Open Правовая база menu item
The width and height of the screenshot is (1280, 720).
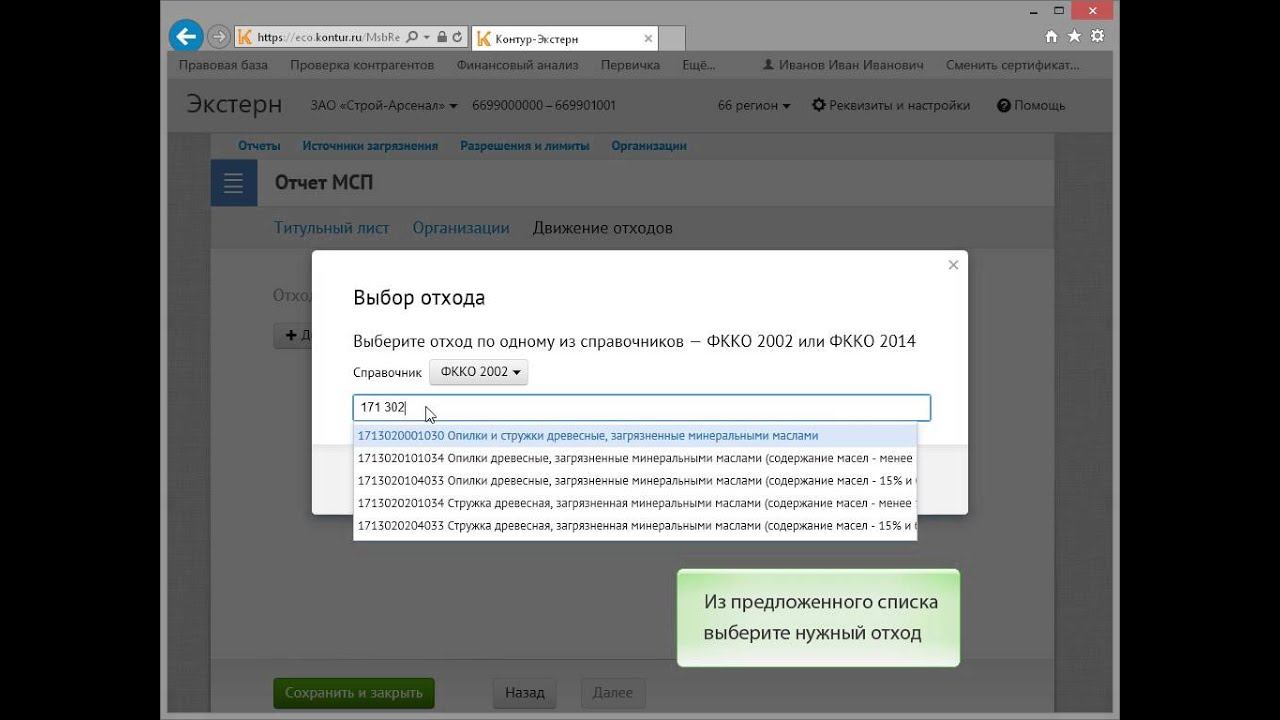coord(223,65)
